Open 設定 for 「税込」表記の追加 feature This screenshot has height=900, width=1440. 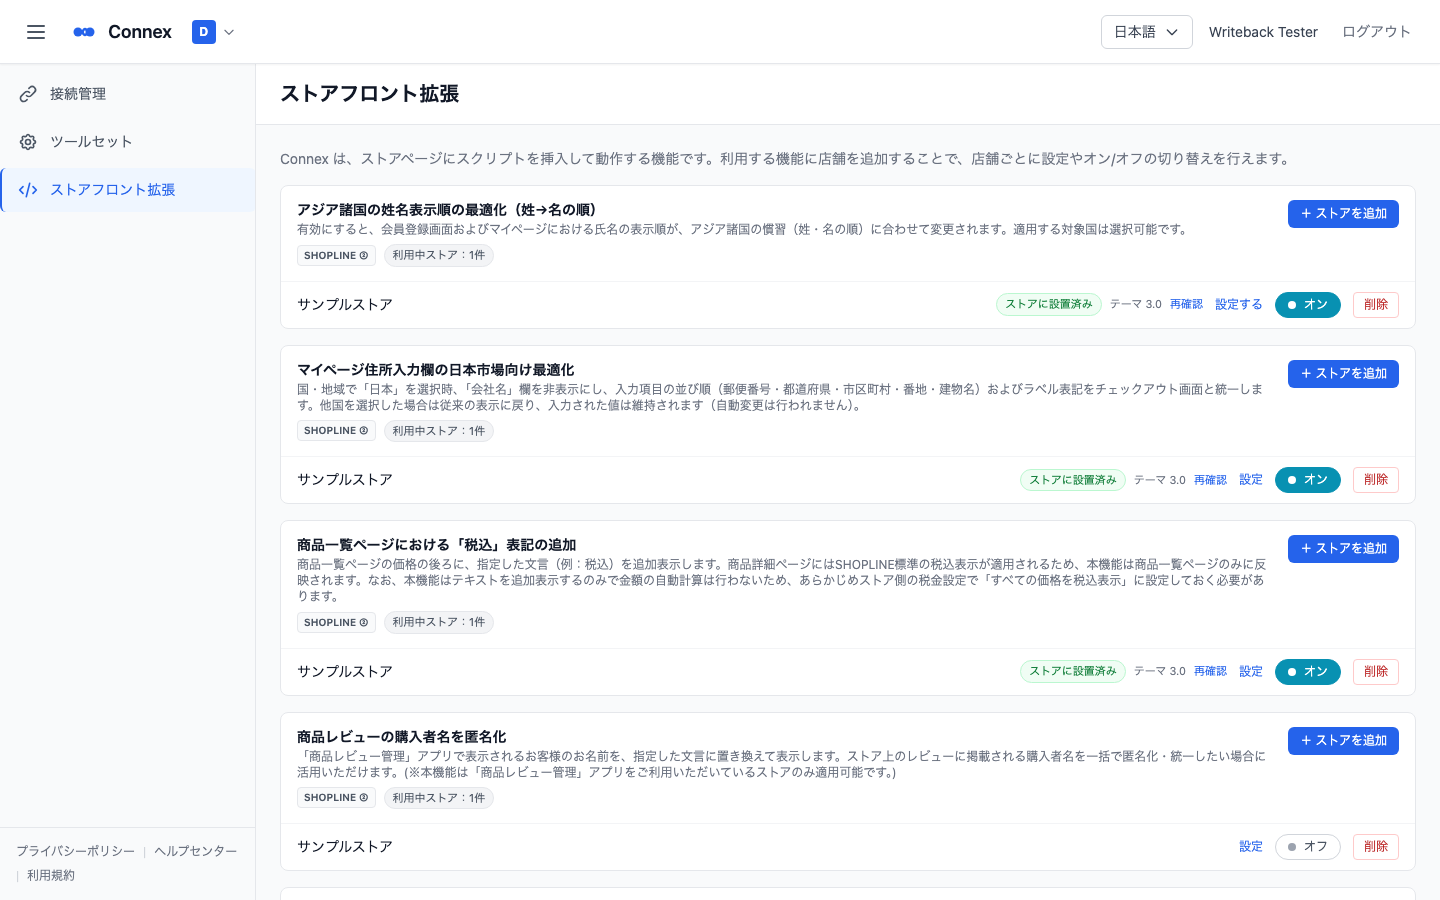(x=1251, y=672)
